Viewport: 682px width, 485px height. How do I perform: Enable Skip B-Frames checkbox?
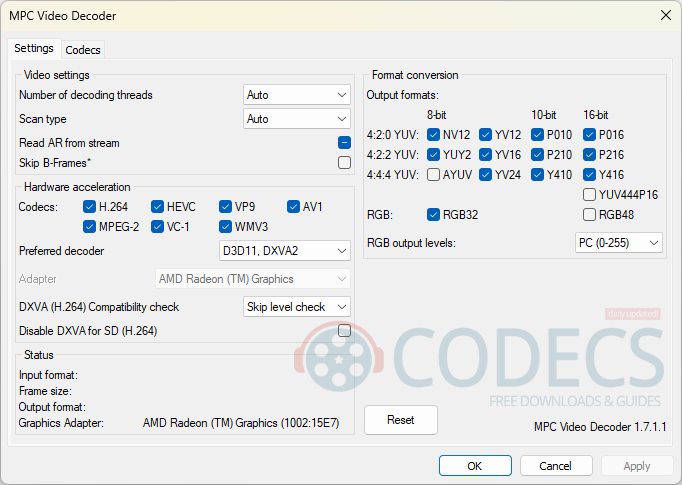[344, 163]
